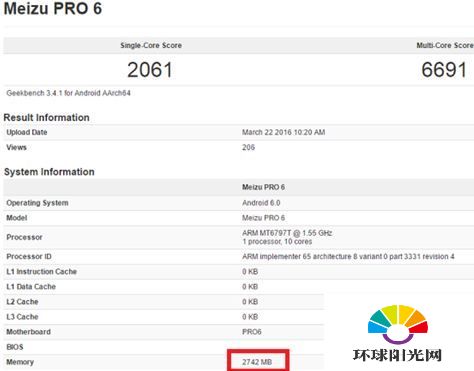
Task: Click ARM MT6797T @ 1.55 GHz value
Action: coord(287,233)
